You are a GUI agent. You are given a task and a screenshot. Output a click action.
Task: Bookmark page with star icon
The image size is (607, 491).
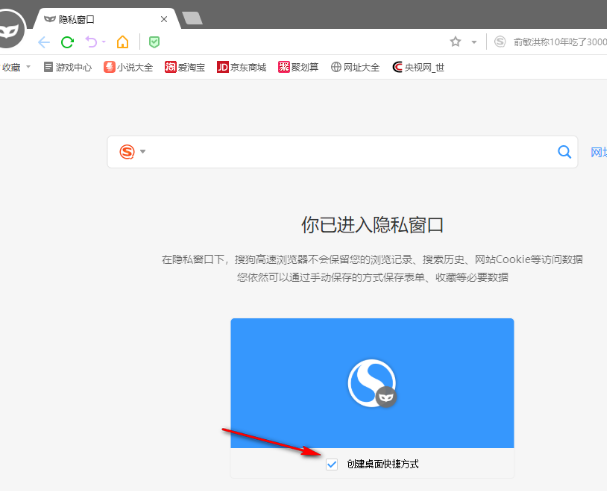pos(456,41)
